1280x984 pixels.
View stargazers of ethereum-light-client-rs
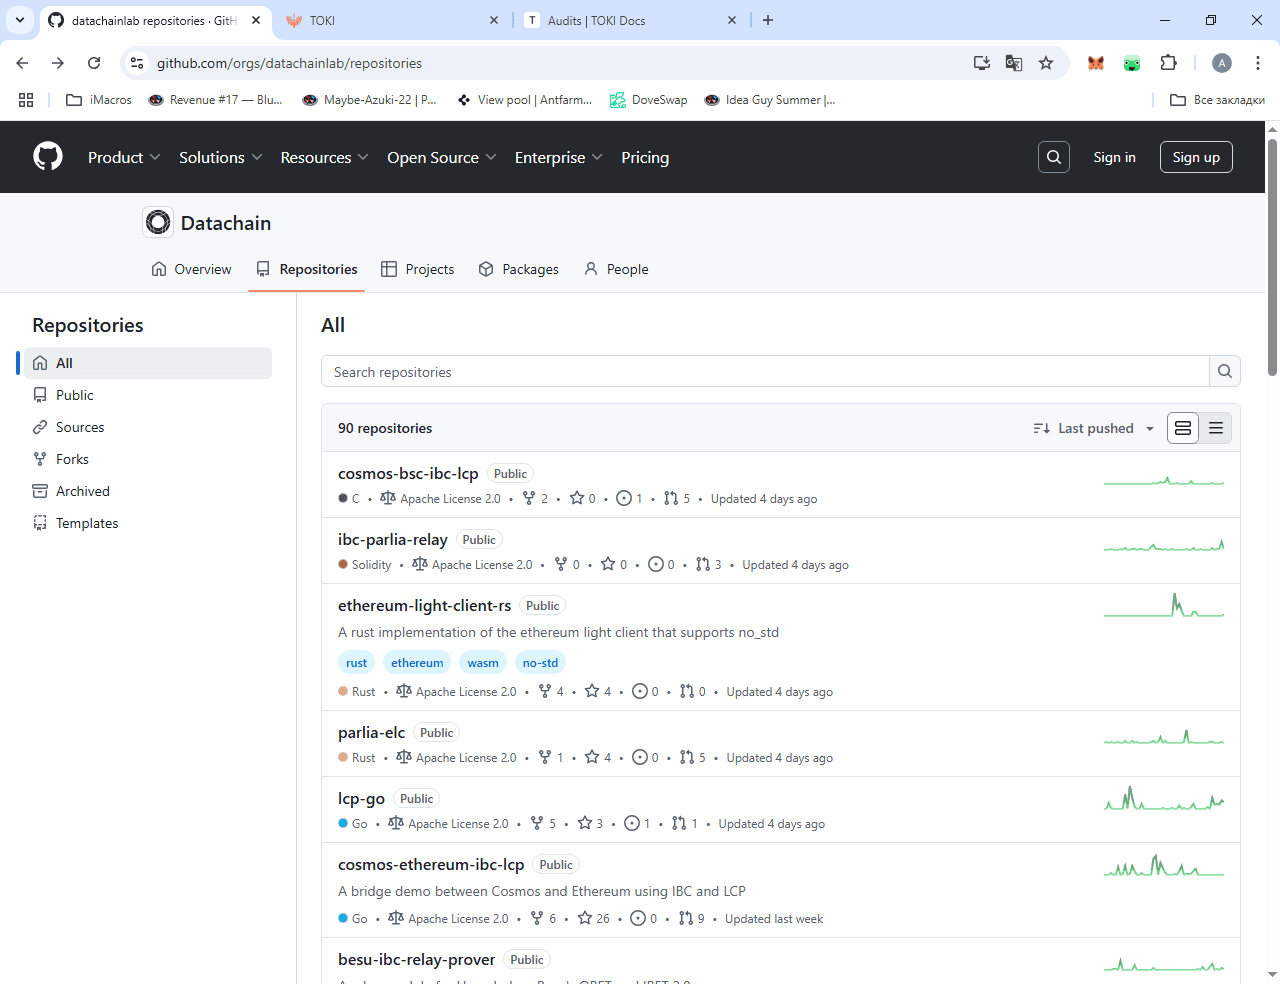click(598, 691)
